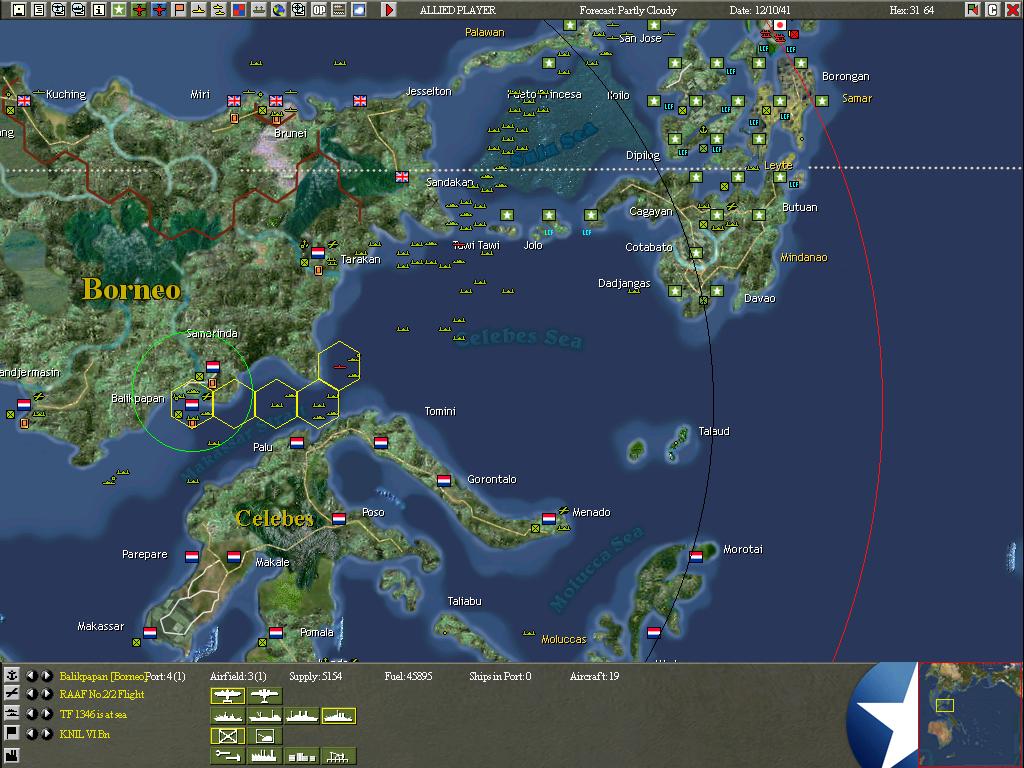Select the third task force ship silhouette

point(302,716)
